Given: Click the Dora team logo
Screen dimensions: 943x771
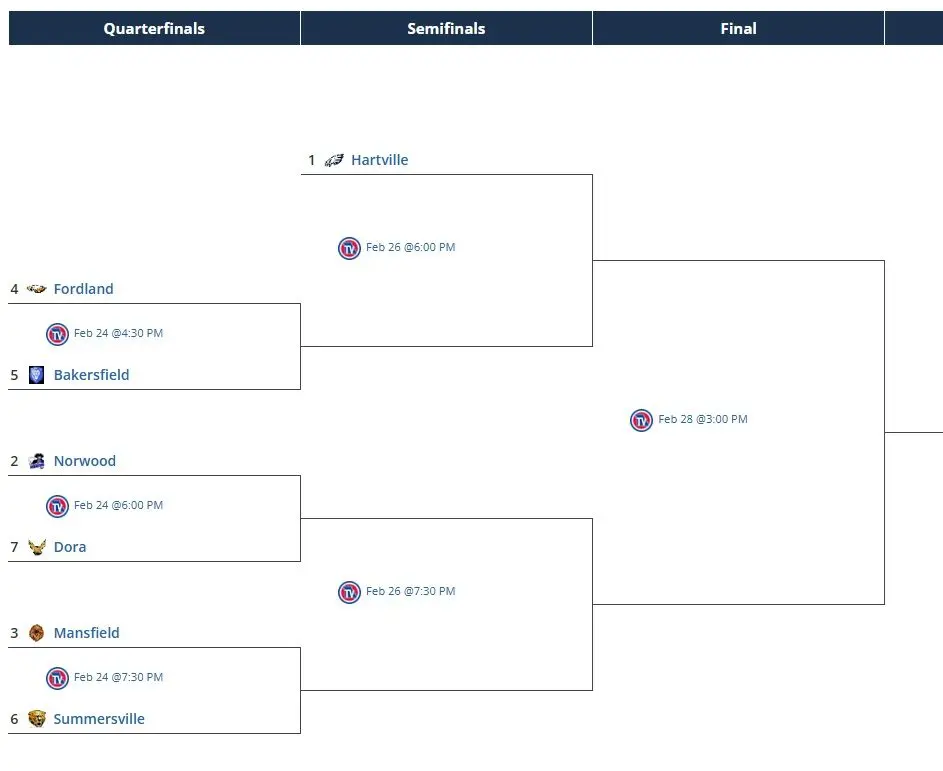Looking at the screenshot, I should (38, 547).
